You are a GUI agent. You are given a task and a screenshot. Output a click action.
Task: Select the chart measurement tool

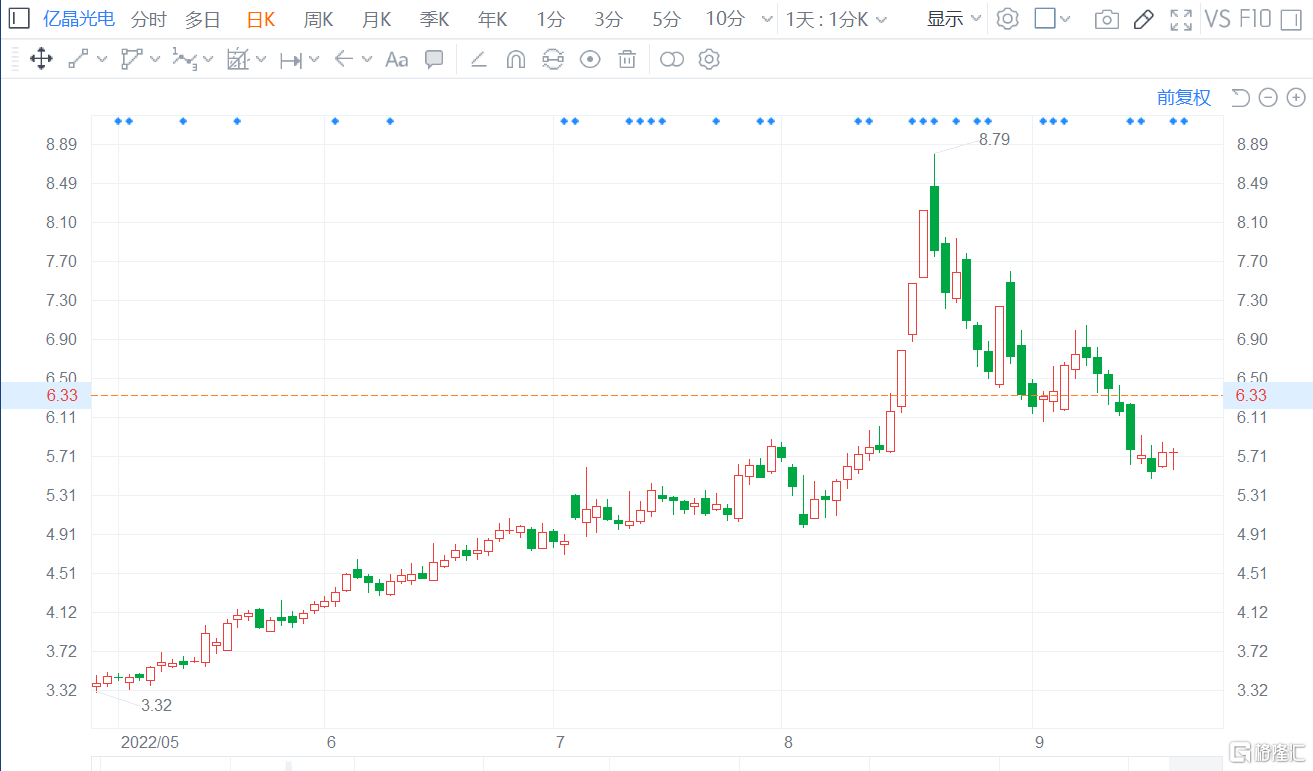237,59
